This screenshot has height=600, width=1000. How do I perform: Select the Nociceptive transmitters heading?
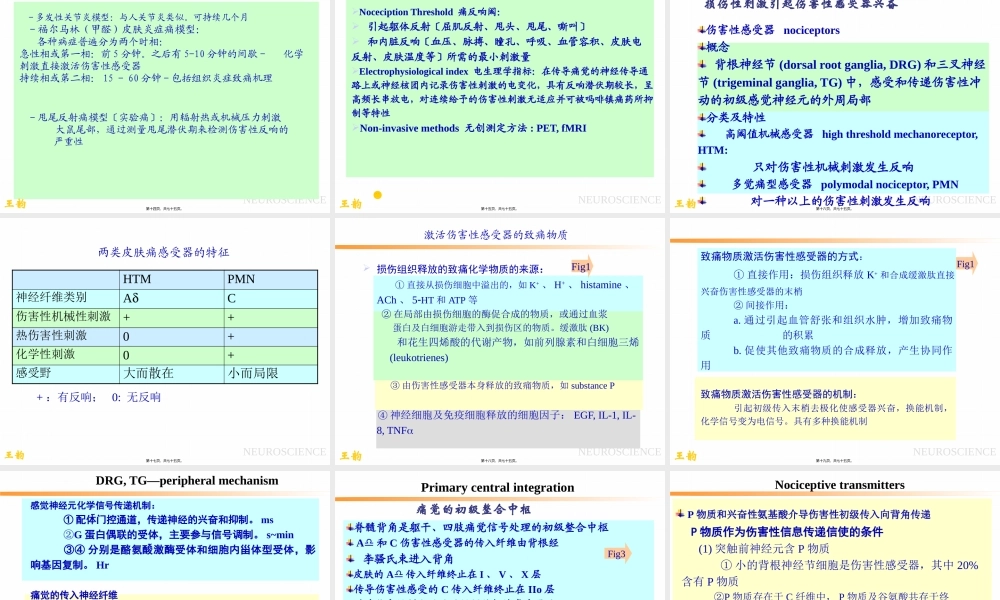pos(839,485)
